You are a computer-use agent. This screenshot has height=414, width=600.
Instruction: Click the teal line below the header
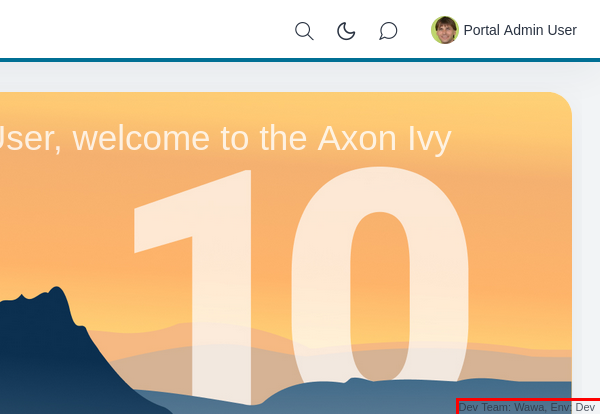pos(300,60)
